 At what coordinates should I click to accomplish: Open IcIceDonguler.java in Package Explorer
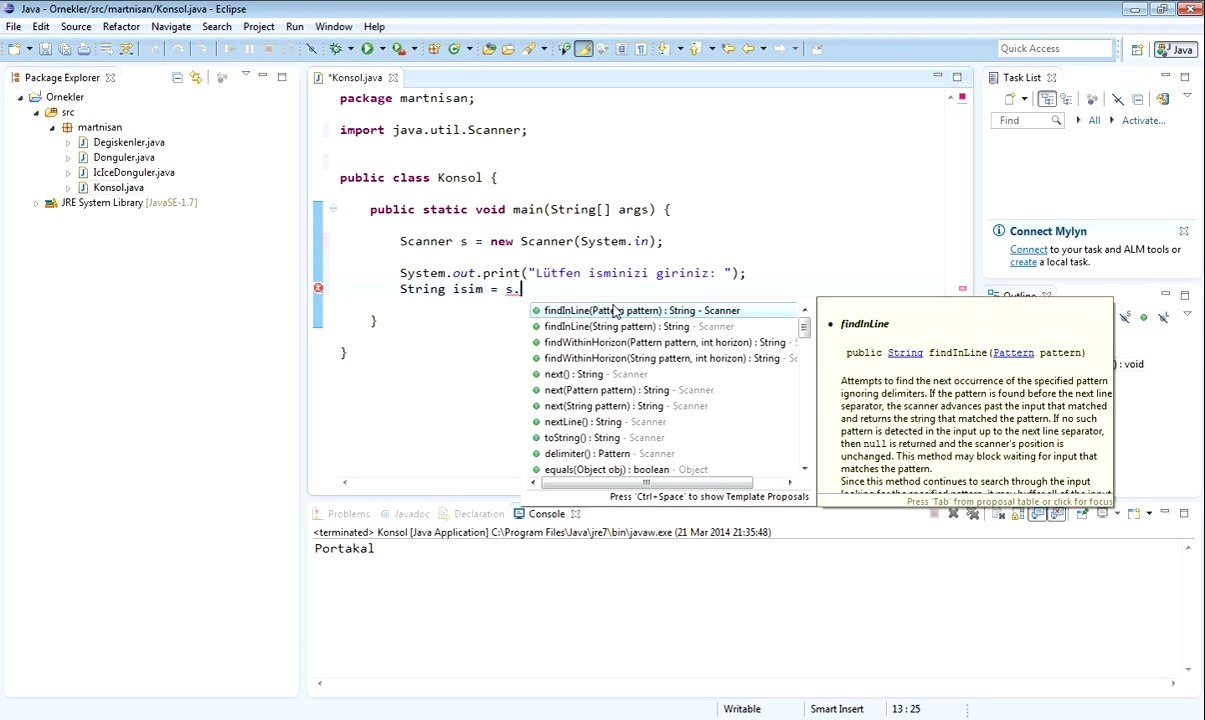click(x=133, y=172)
